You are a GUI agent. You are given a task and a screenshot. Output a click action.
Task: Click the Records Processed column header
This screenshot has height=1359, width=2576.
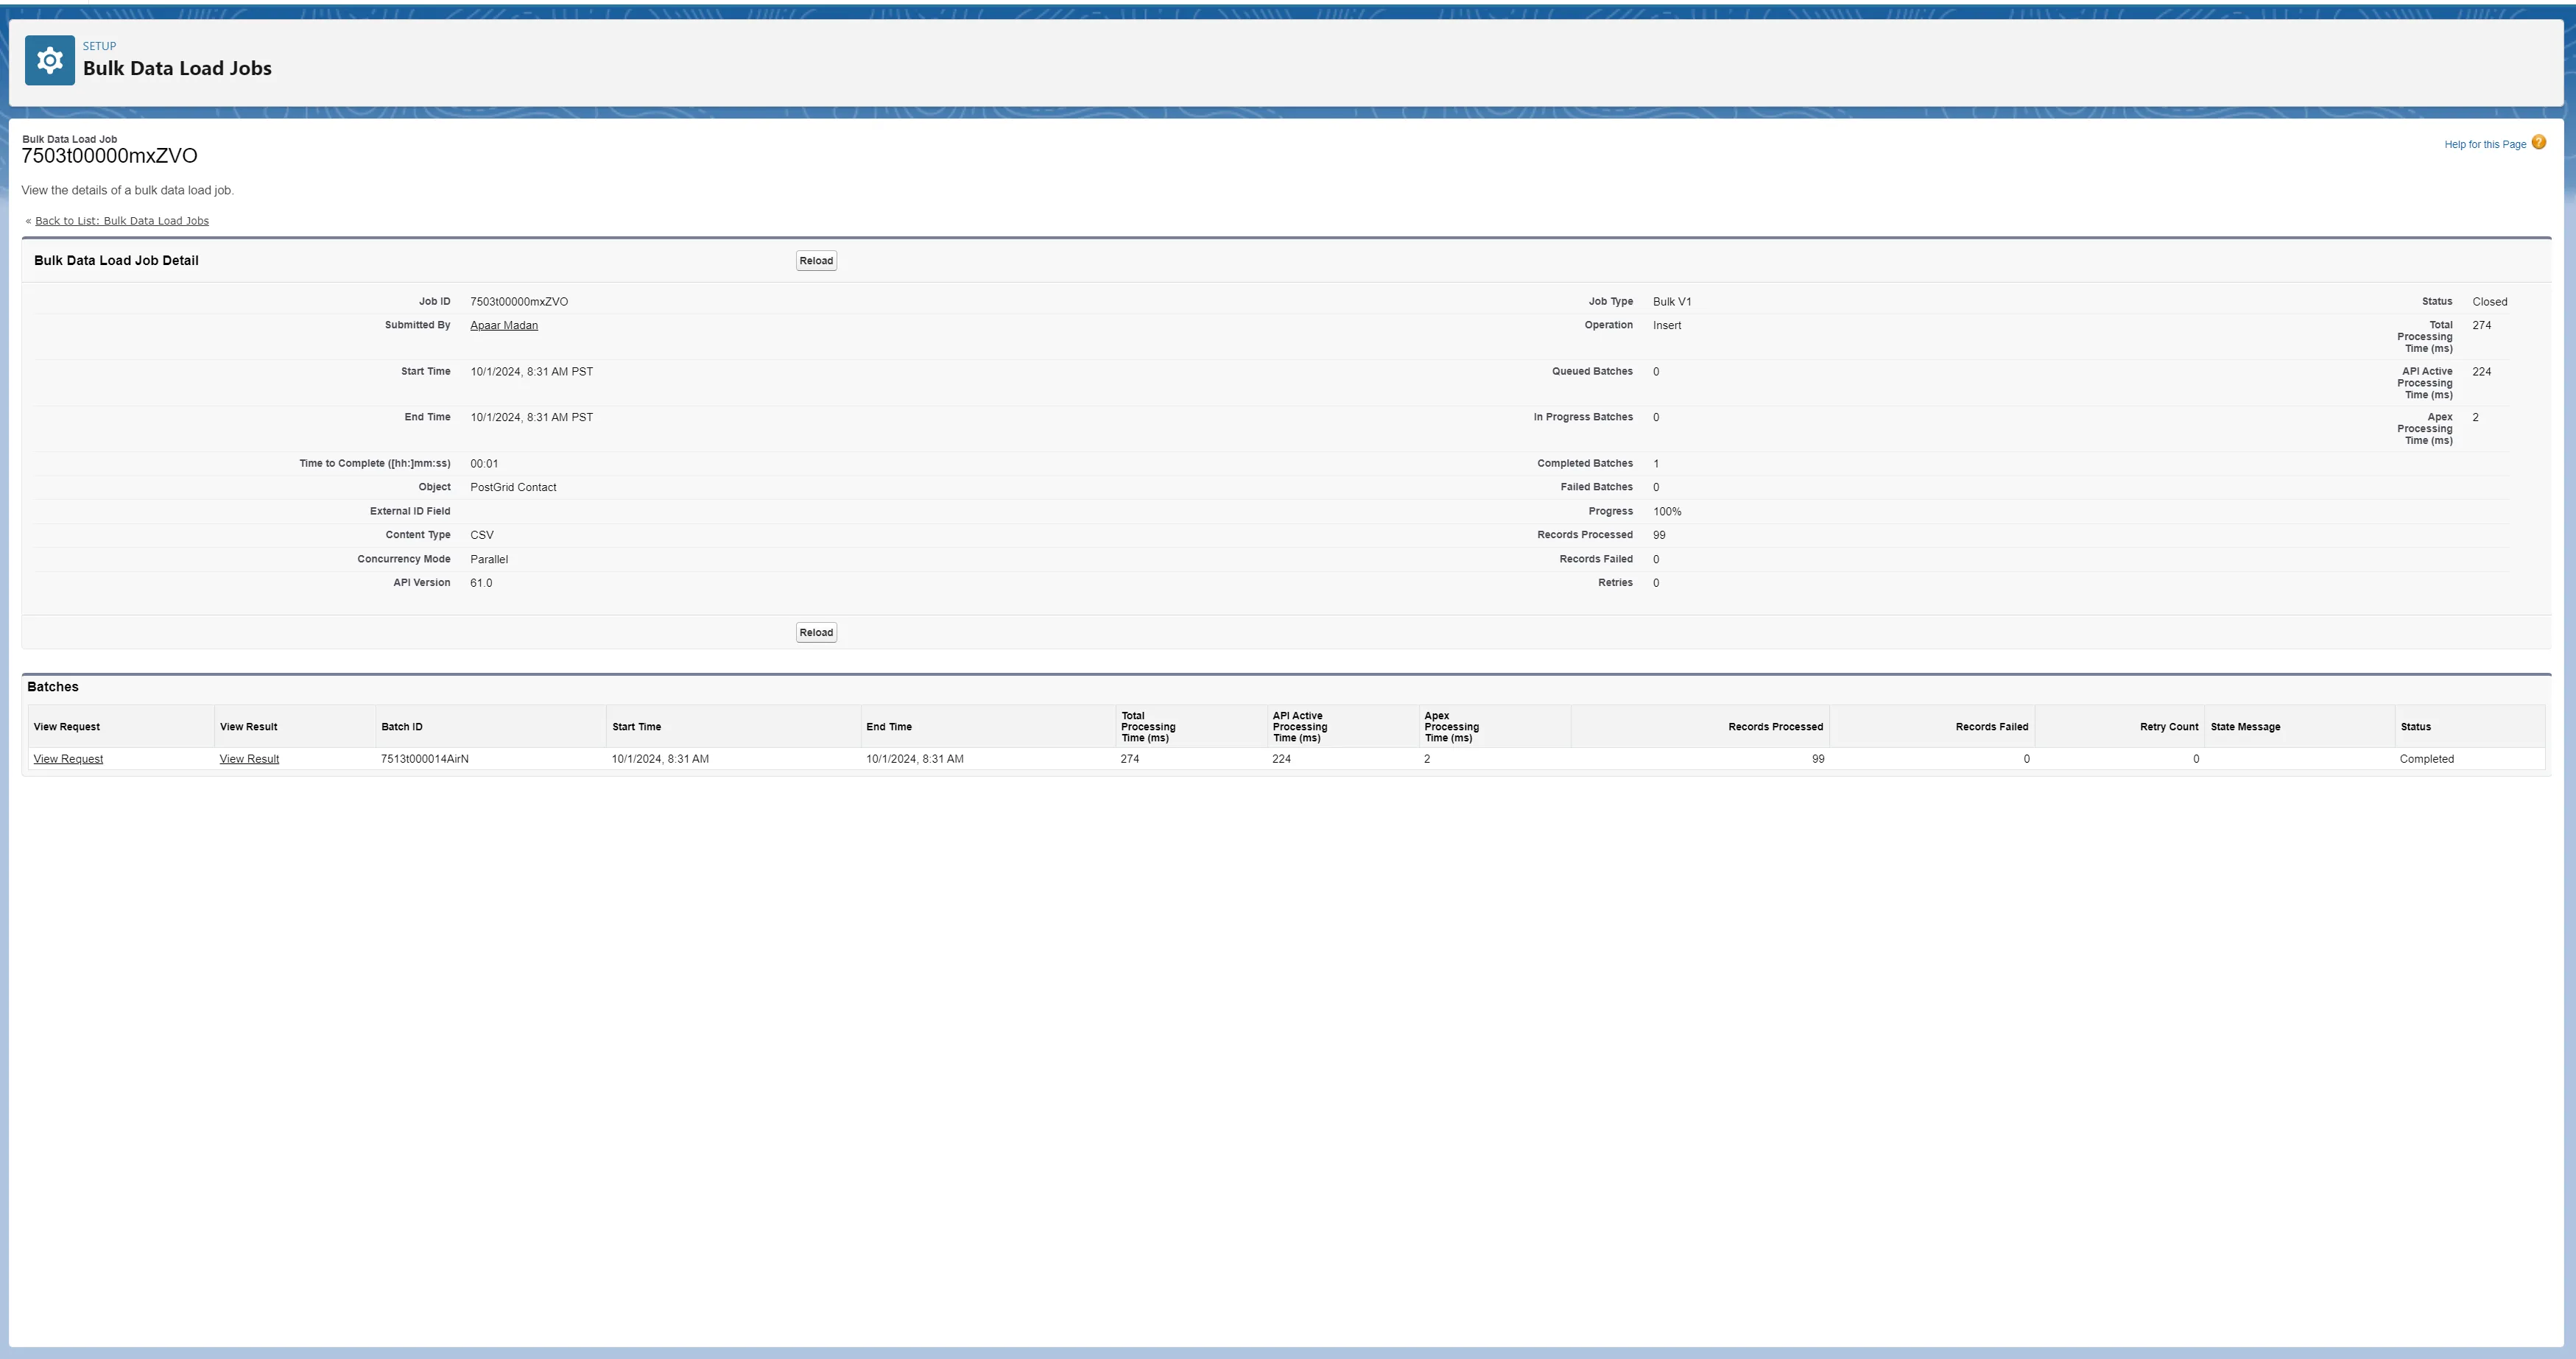point(1774,727)
